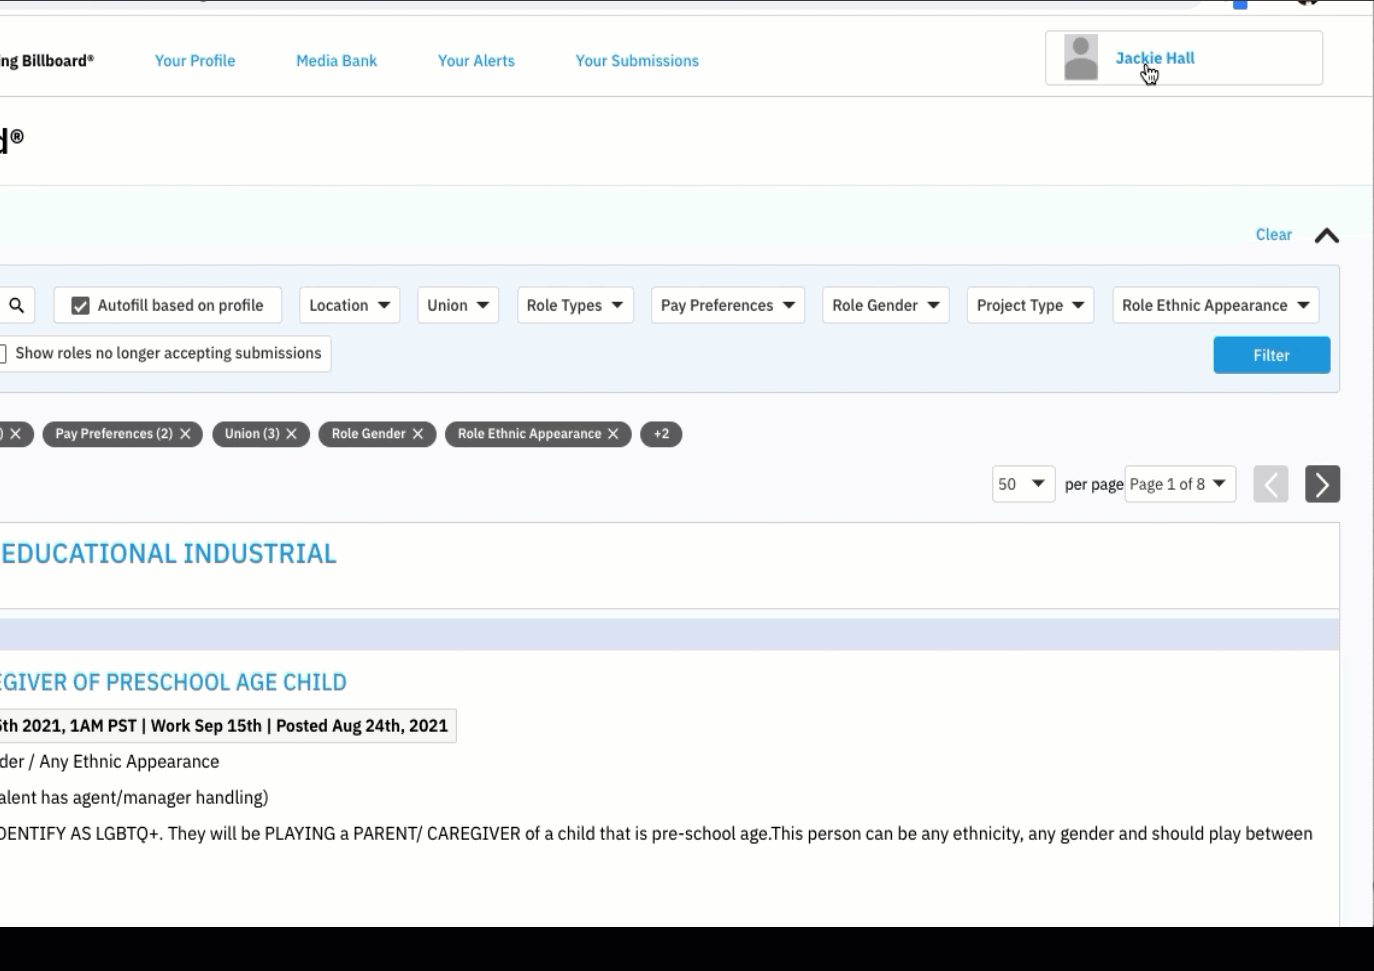Remove the Union (3) filter chip

pyautogui.click(x=291, y=434)
